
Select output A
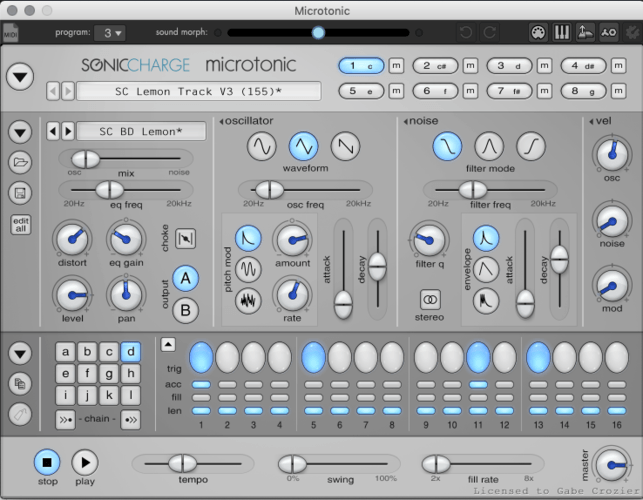pyautogui.click(x=185, y=279)
